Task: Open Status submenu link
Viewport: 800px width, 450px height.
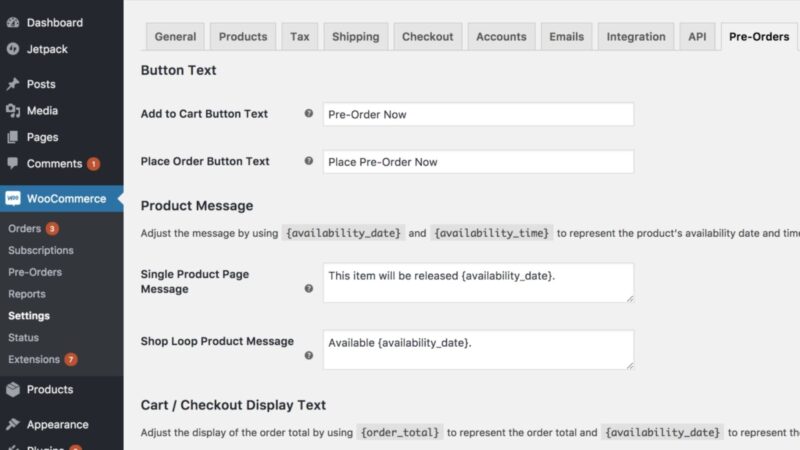Action: [23, 338]
